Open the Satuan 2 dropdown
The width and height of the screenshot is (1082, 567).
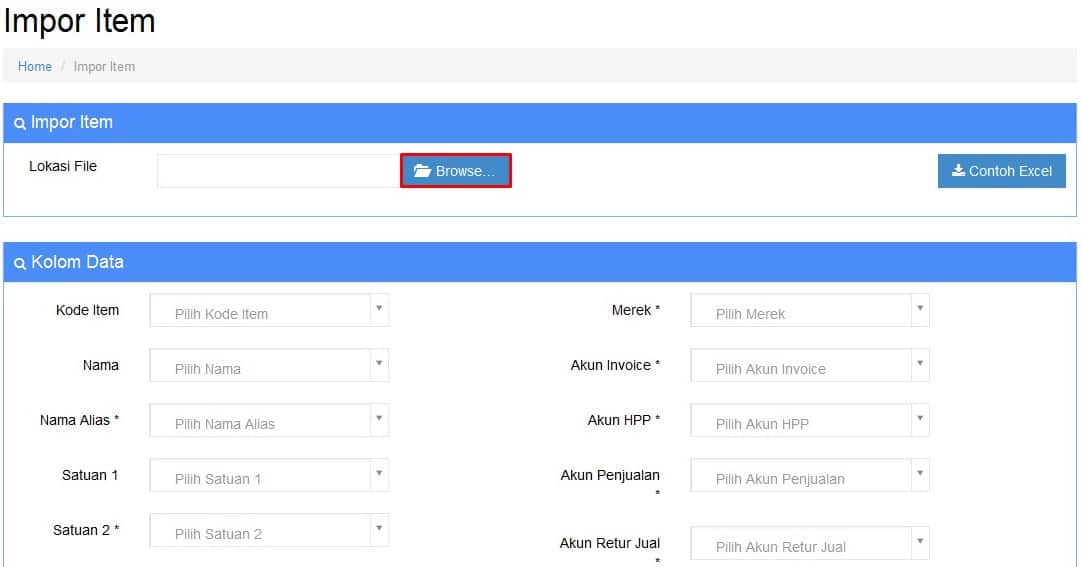260,531
